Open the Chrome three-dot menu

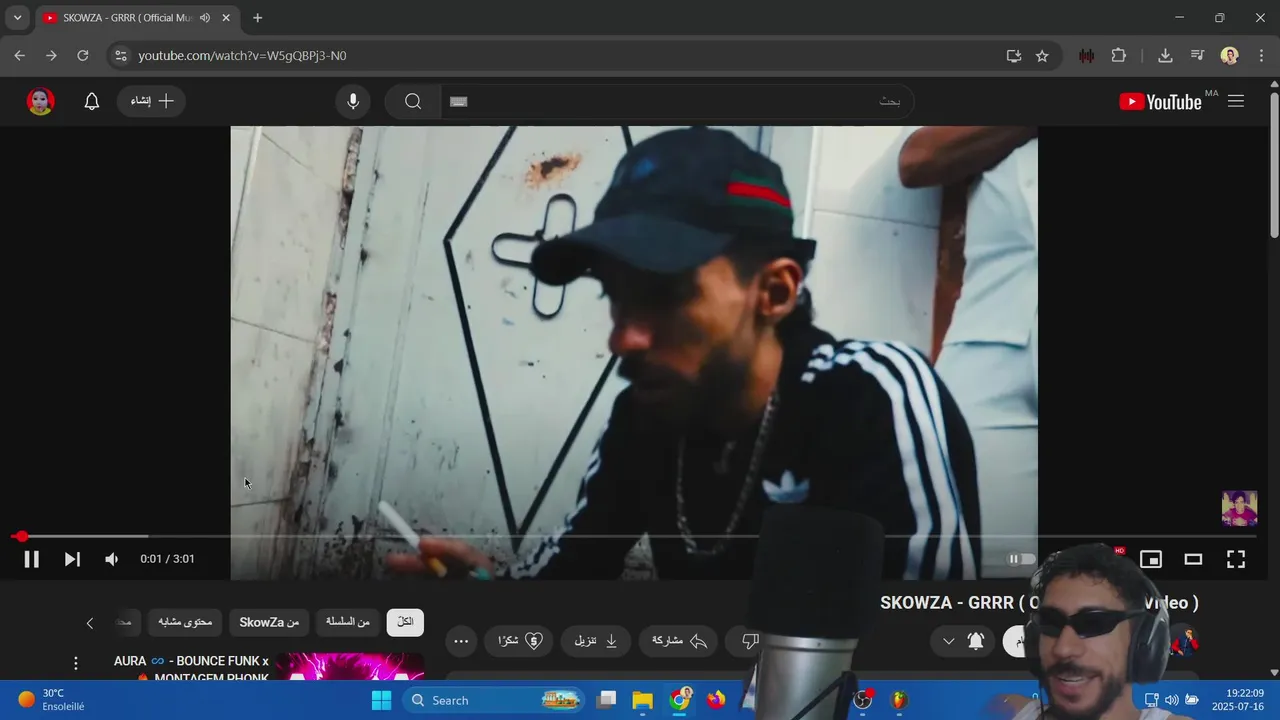1262,56
